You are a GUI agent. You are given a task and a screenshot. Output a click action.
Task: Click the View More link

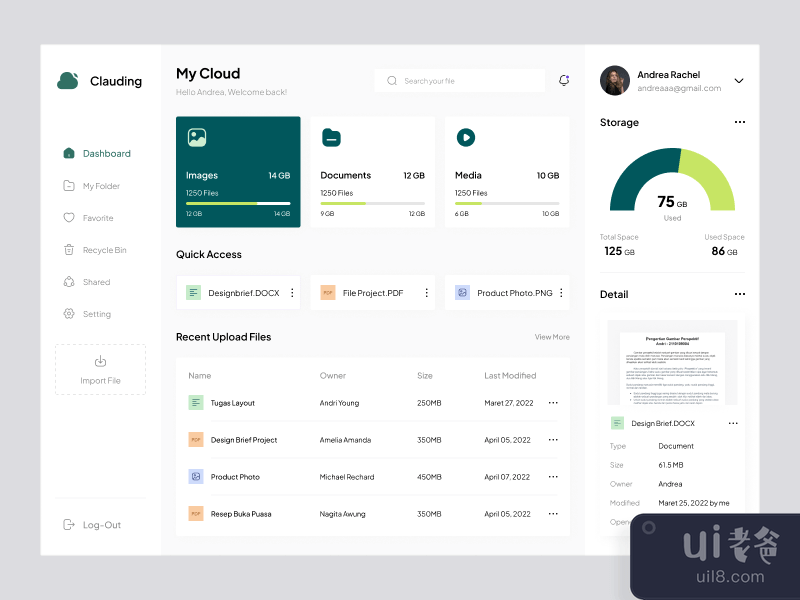coord(552,337)
